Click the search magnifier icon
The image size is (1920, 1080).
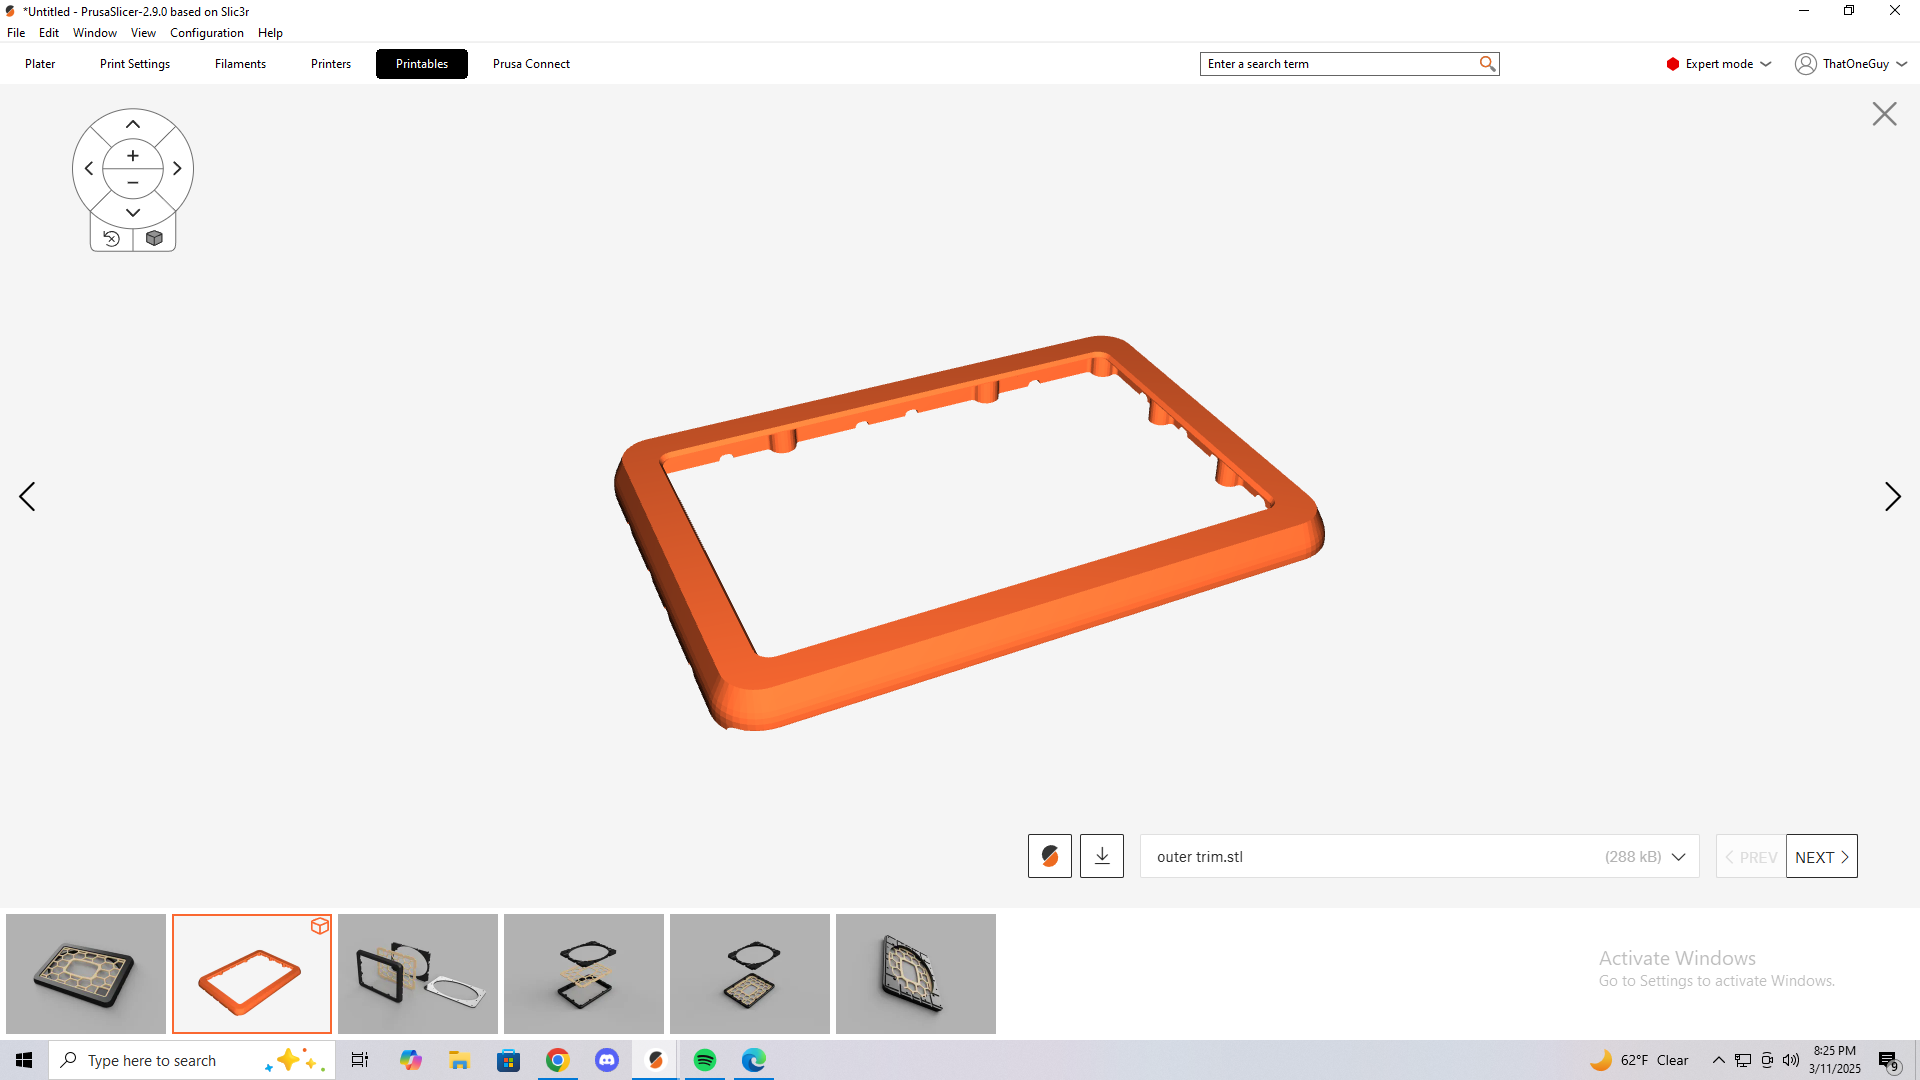[x=1487, y=64]
